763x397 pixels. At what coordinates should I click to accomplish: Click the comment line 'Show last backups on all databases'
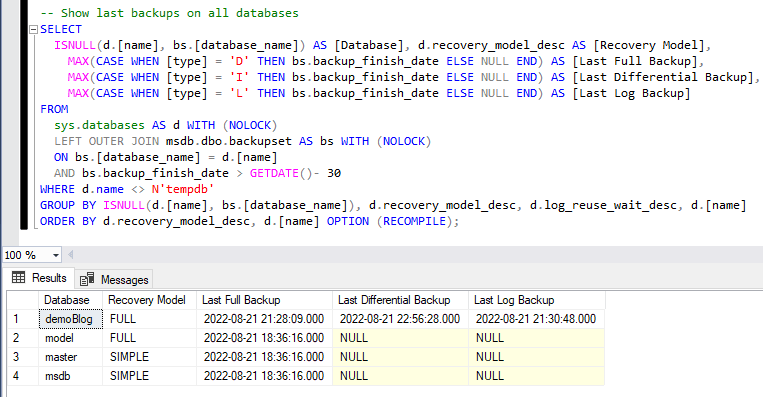[169, 13]
